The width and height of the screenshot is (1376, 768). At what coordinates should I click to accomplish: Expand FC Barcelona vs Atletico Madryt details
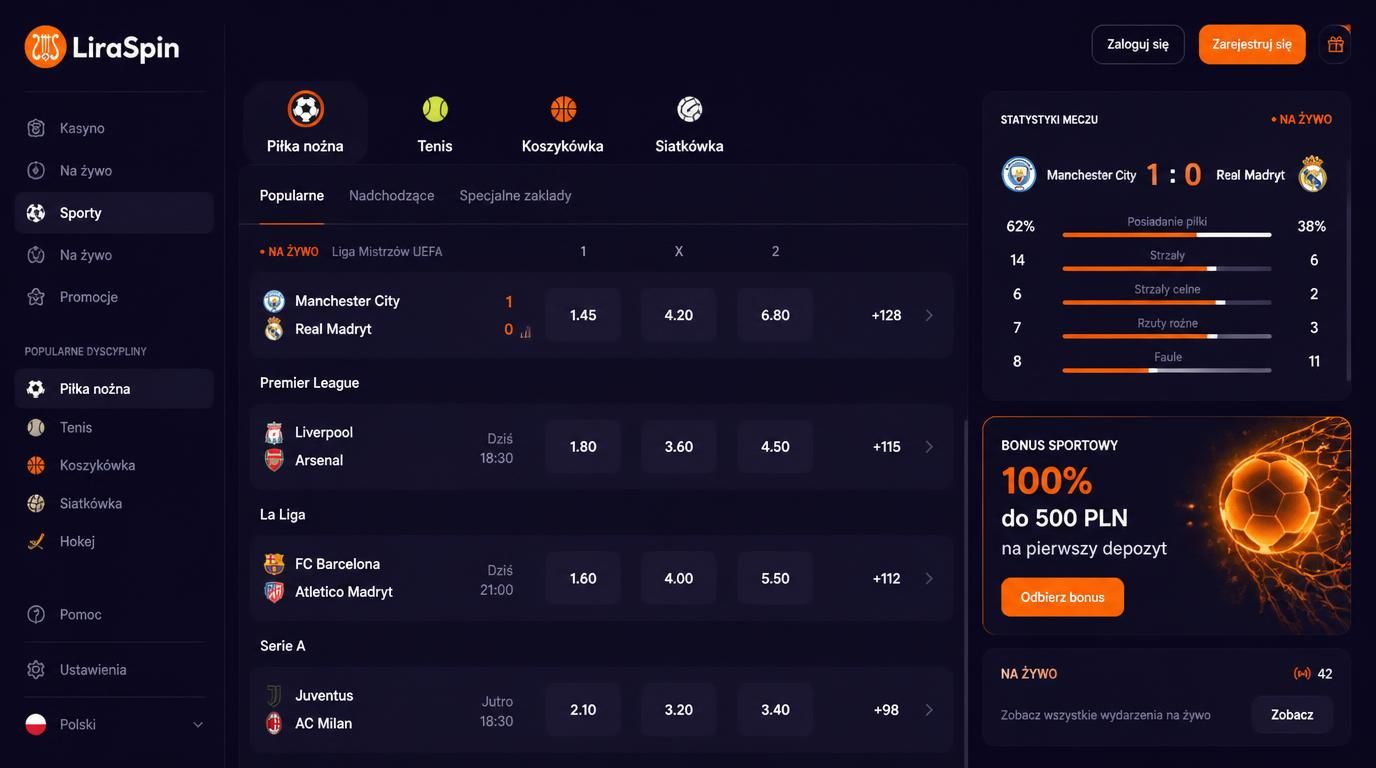pos(929,578)
